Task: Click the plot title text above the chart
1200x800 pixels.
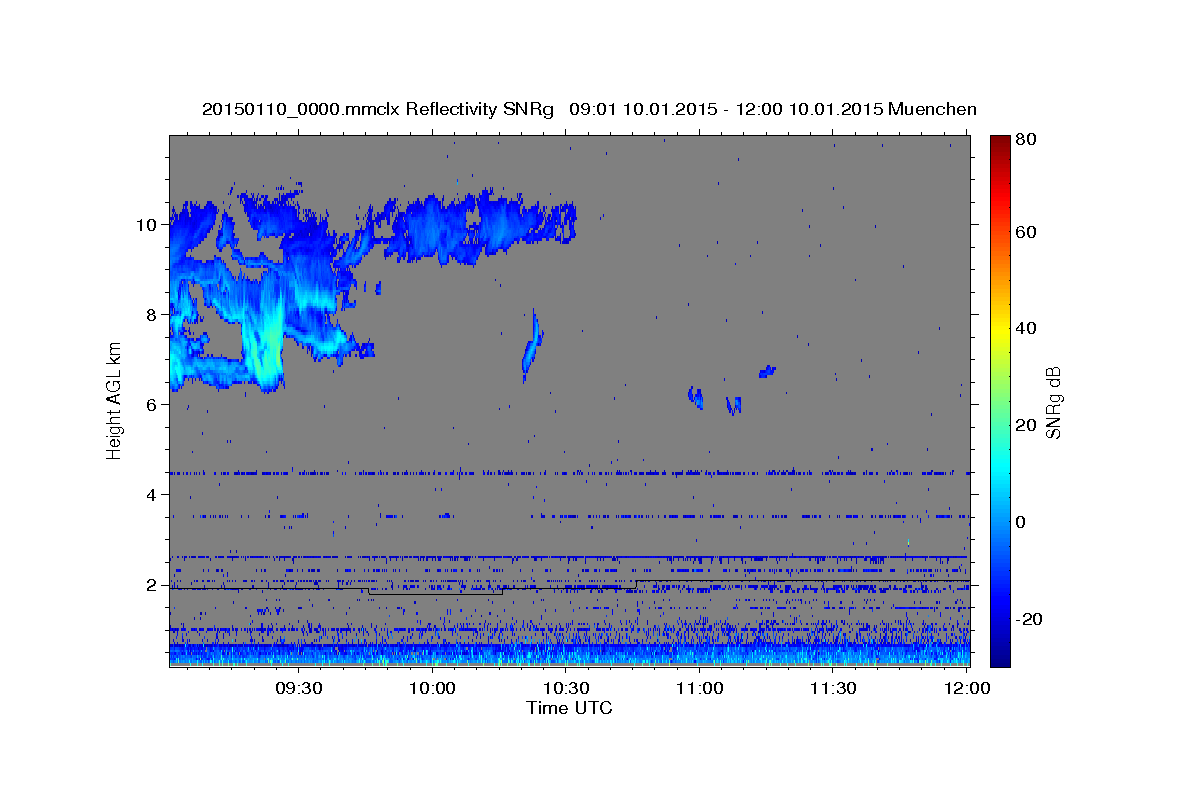Action: (589, 109)
